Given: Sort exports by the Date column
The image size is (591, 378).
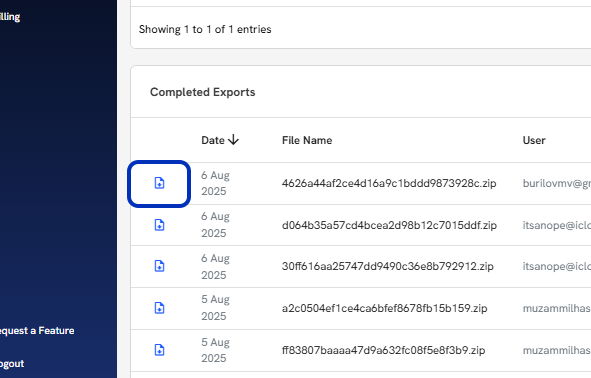Looking at the screenshot, I should pyautogui.click(x=220, y=140).
